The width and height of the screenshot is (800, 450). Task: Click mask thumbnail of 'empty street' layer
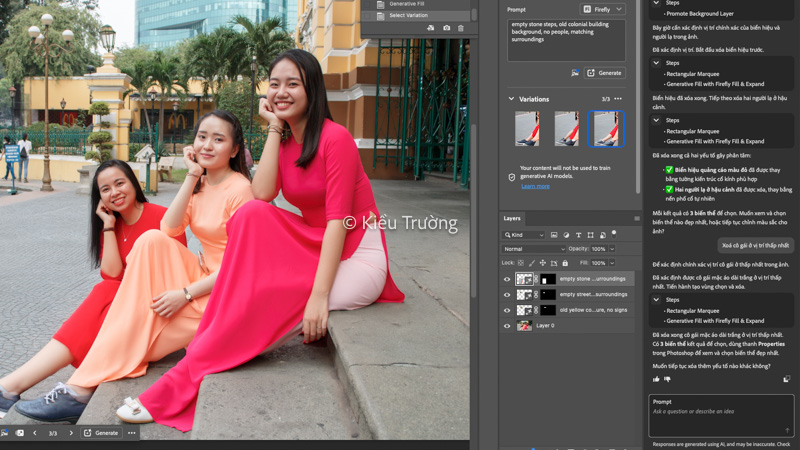click(x=548, y=295)
